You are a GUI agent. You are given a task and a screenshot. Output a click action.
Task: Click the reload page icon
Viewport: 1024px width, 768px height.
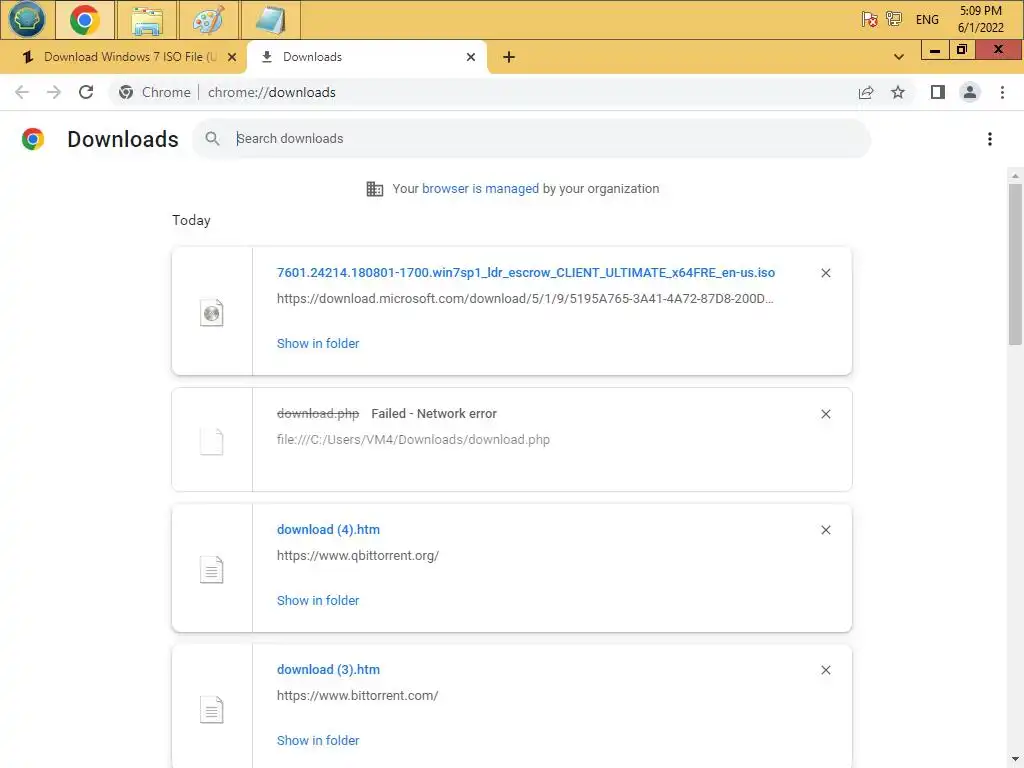86,92
